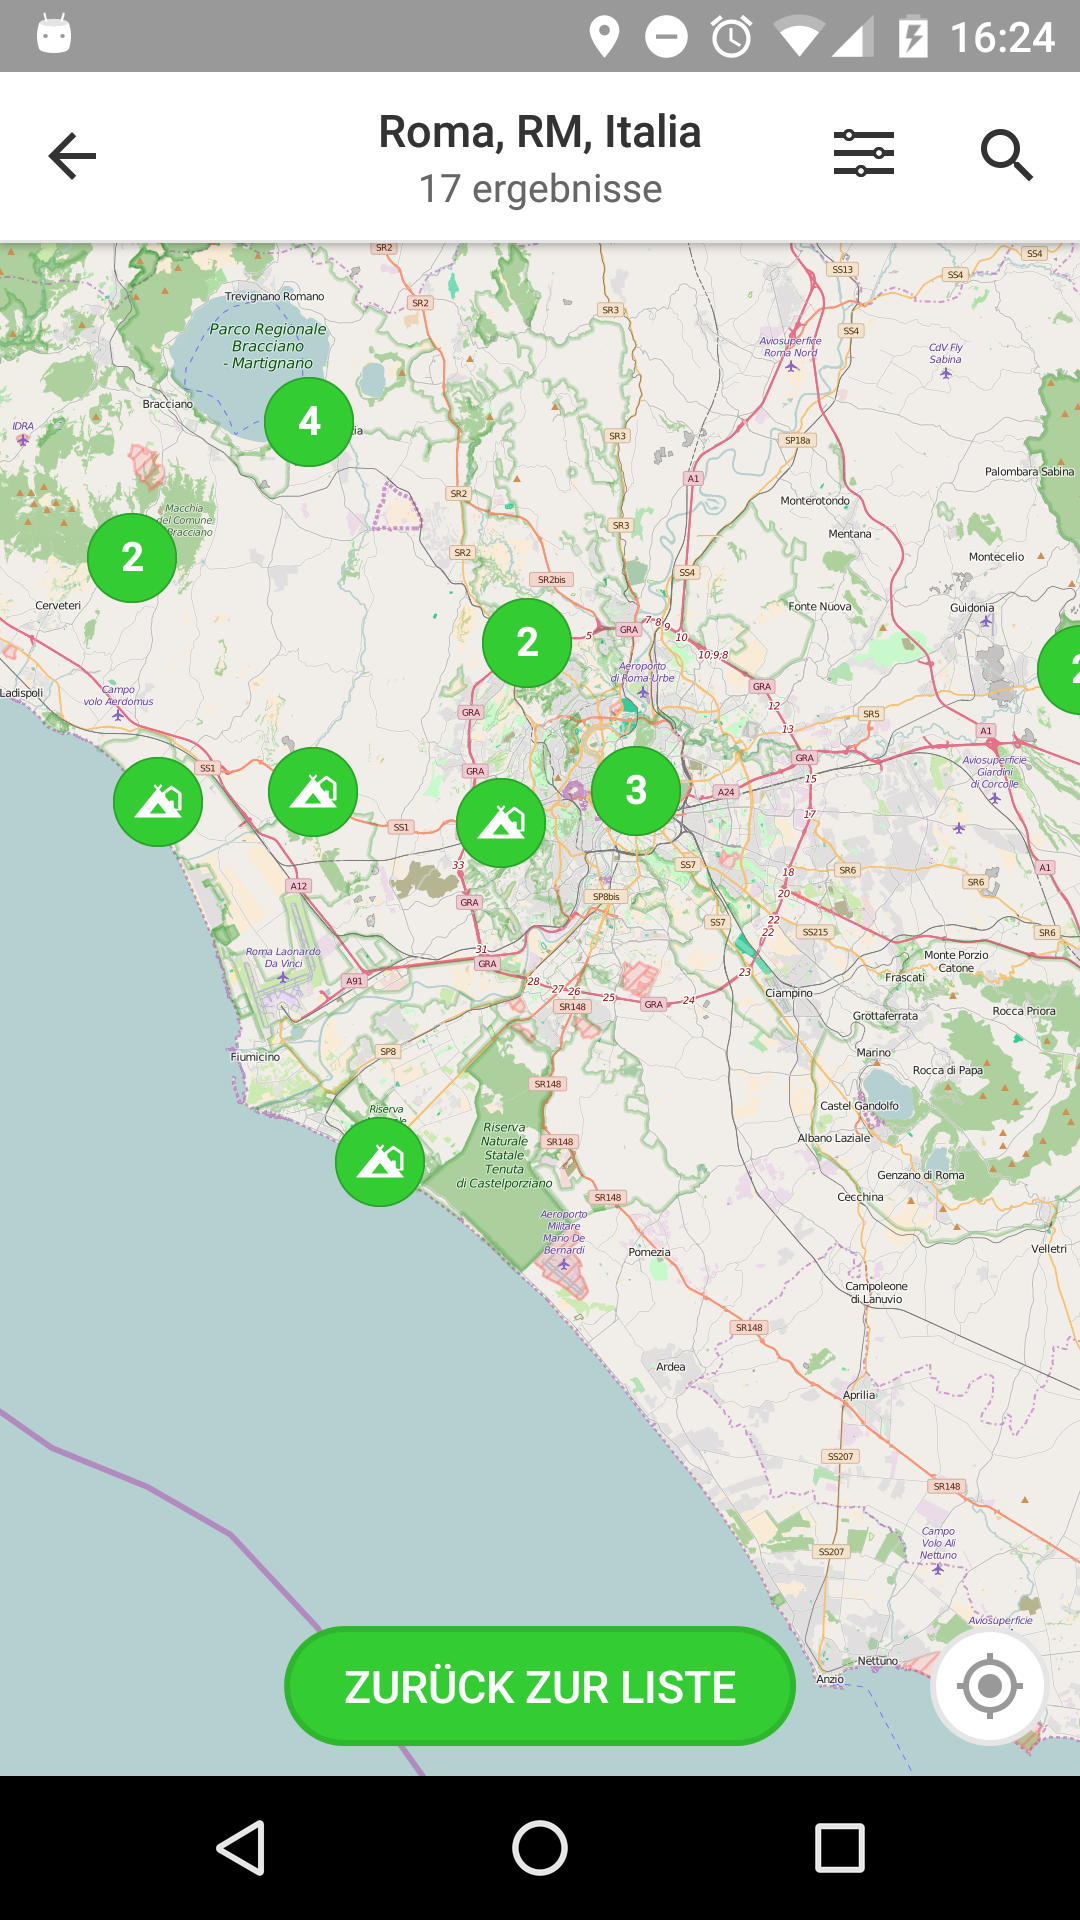Tap the Wi-Fi status icon

pos(798,38)
